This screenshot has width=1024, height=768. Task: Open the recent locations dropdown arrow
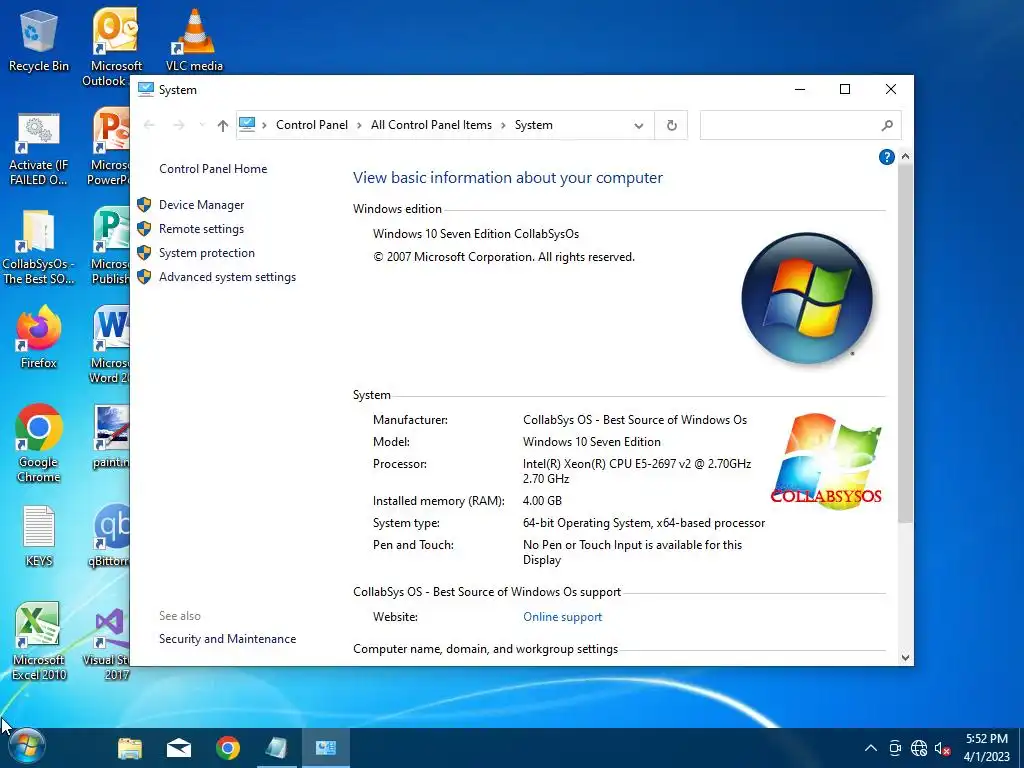[202, 125]
